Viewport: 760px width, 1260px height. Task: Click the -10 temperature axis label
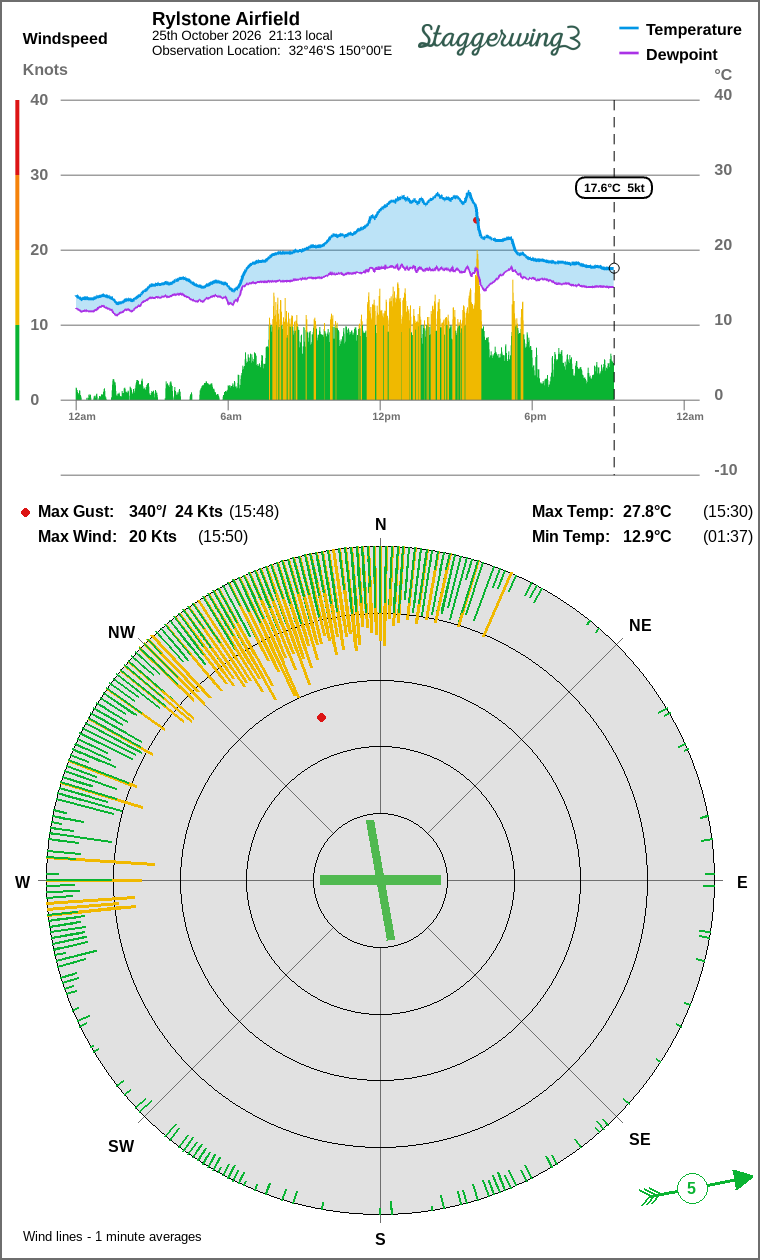[x=726, y=470]
